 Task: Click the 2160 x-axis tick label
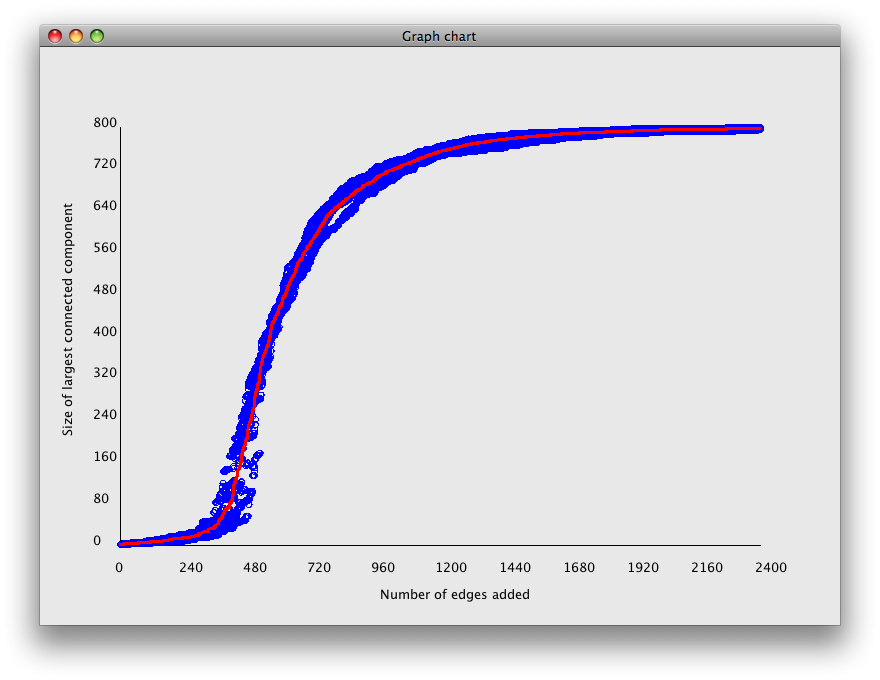(x=707, y=568)
